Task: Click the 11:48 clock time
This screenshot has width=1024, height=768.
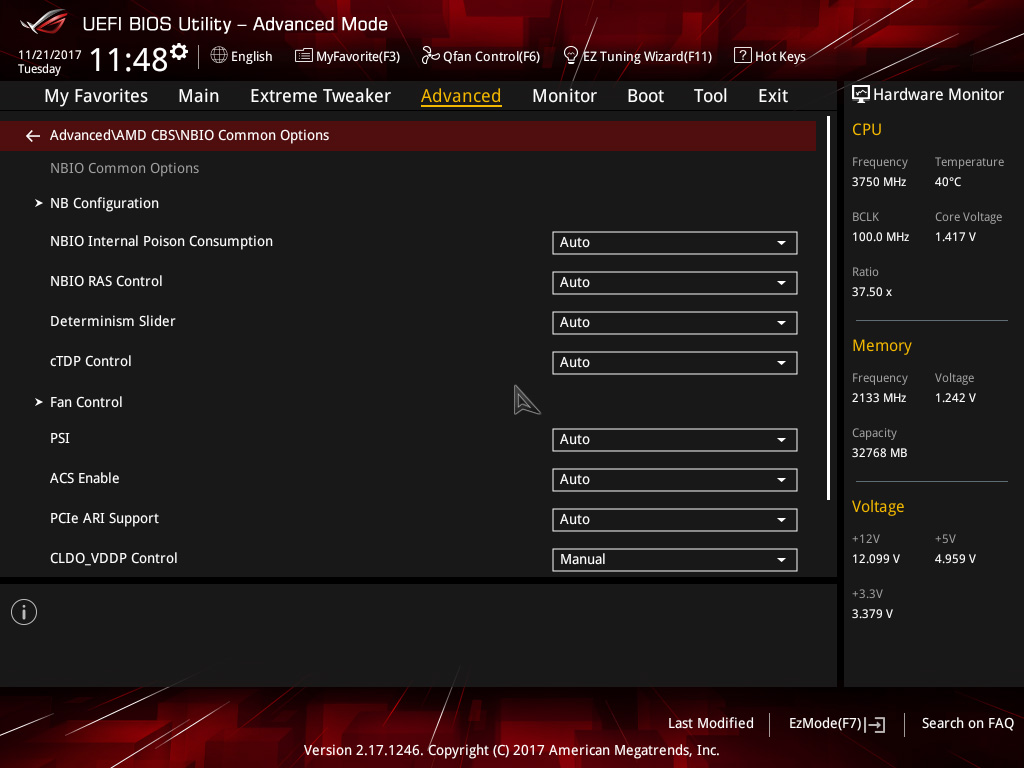Action: tap(129, 60)
